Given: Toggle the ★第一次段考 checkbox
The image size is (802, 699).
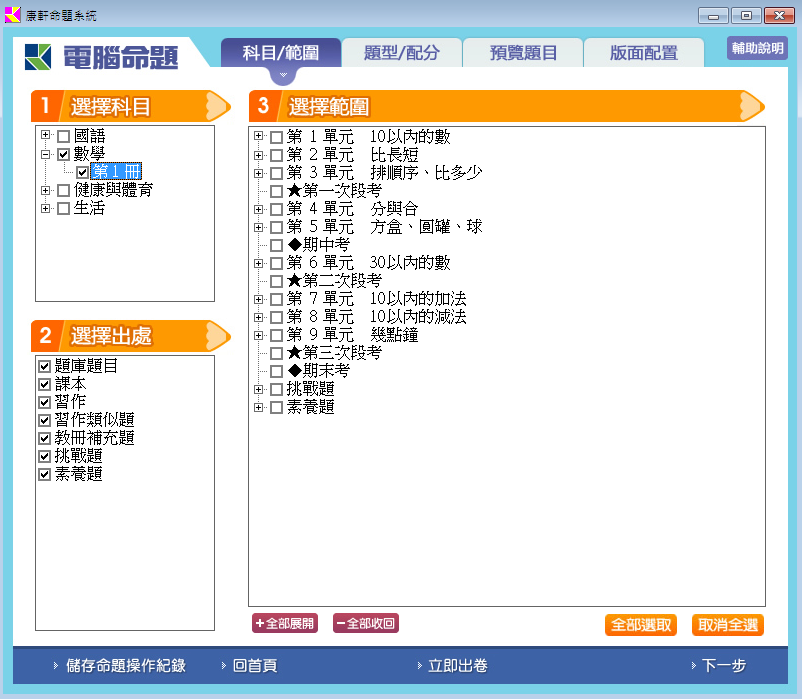Looking at the screenshot, I should [x=277, y=190].
